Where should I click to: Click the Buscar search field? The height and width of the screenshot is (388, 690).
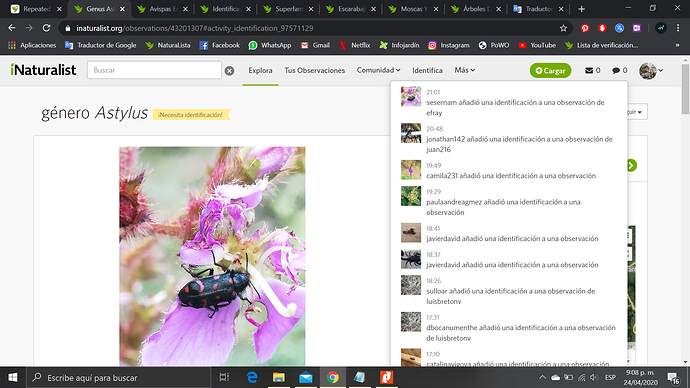154,70
